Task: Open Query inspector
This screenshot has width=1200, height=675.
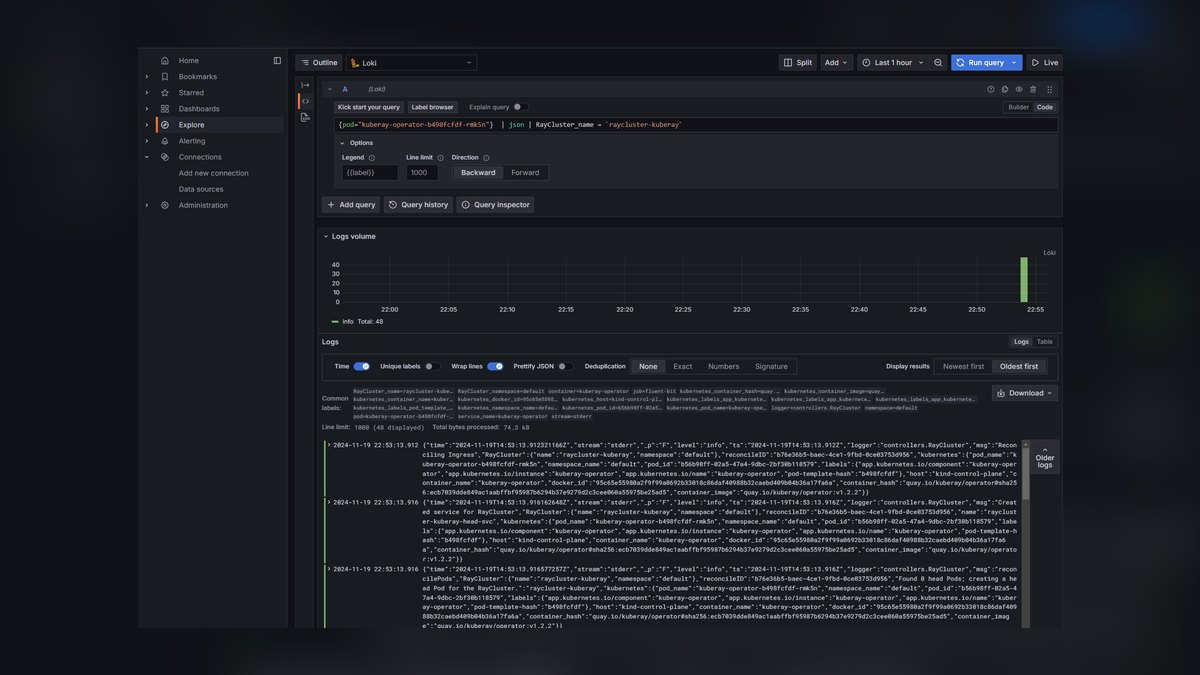Action: coord(495,205)
